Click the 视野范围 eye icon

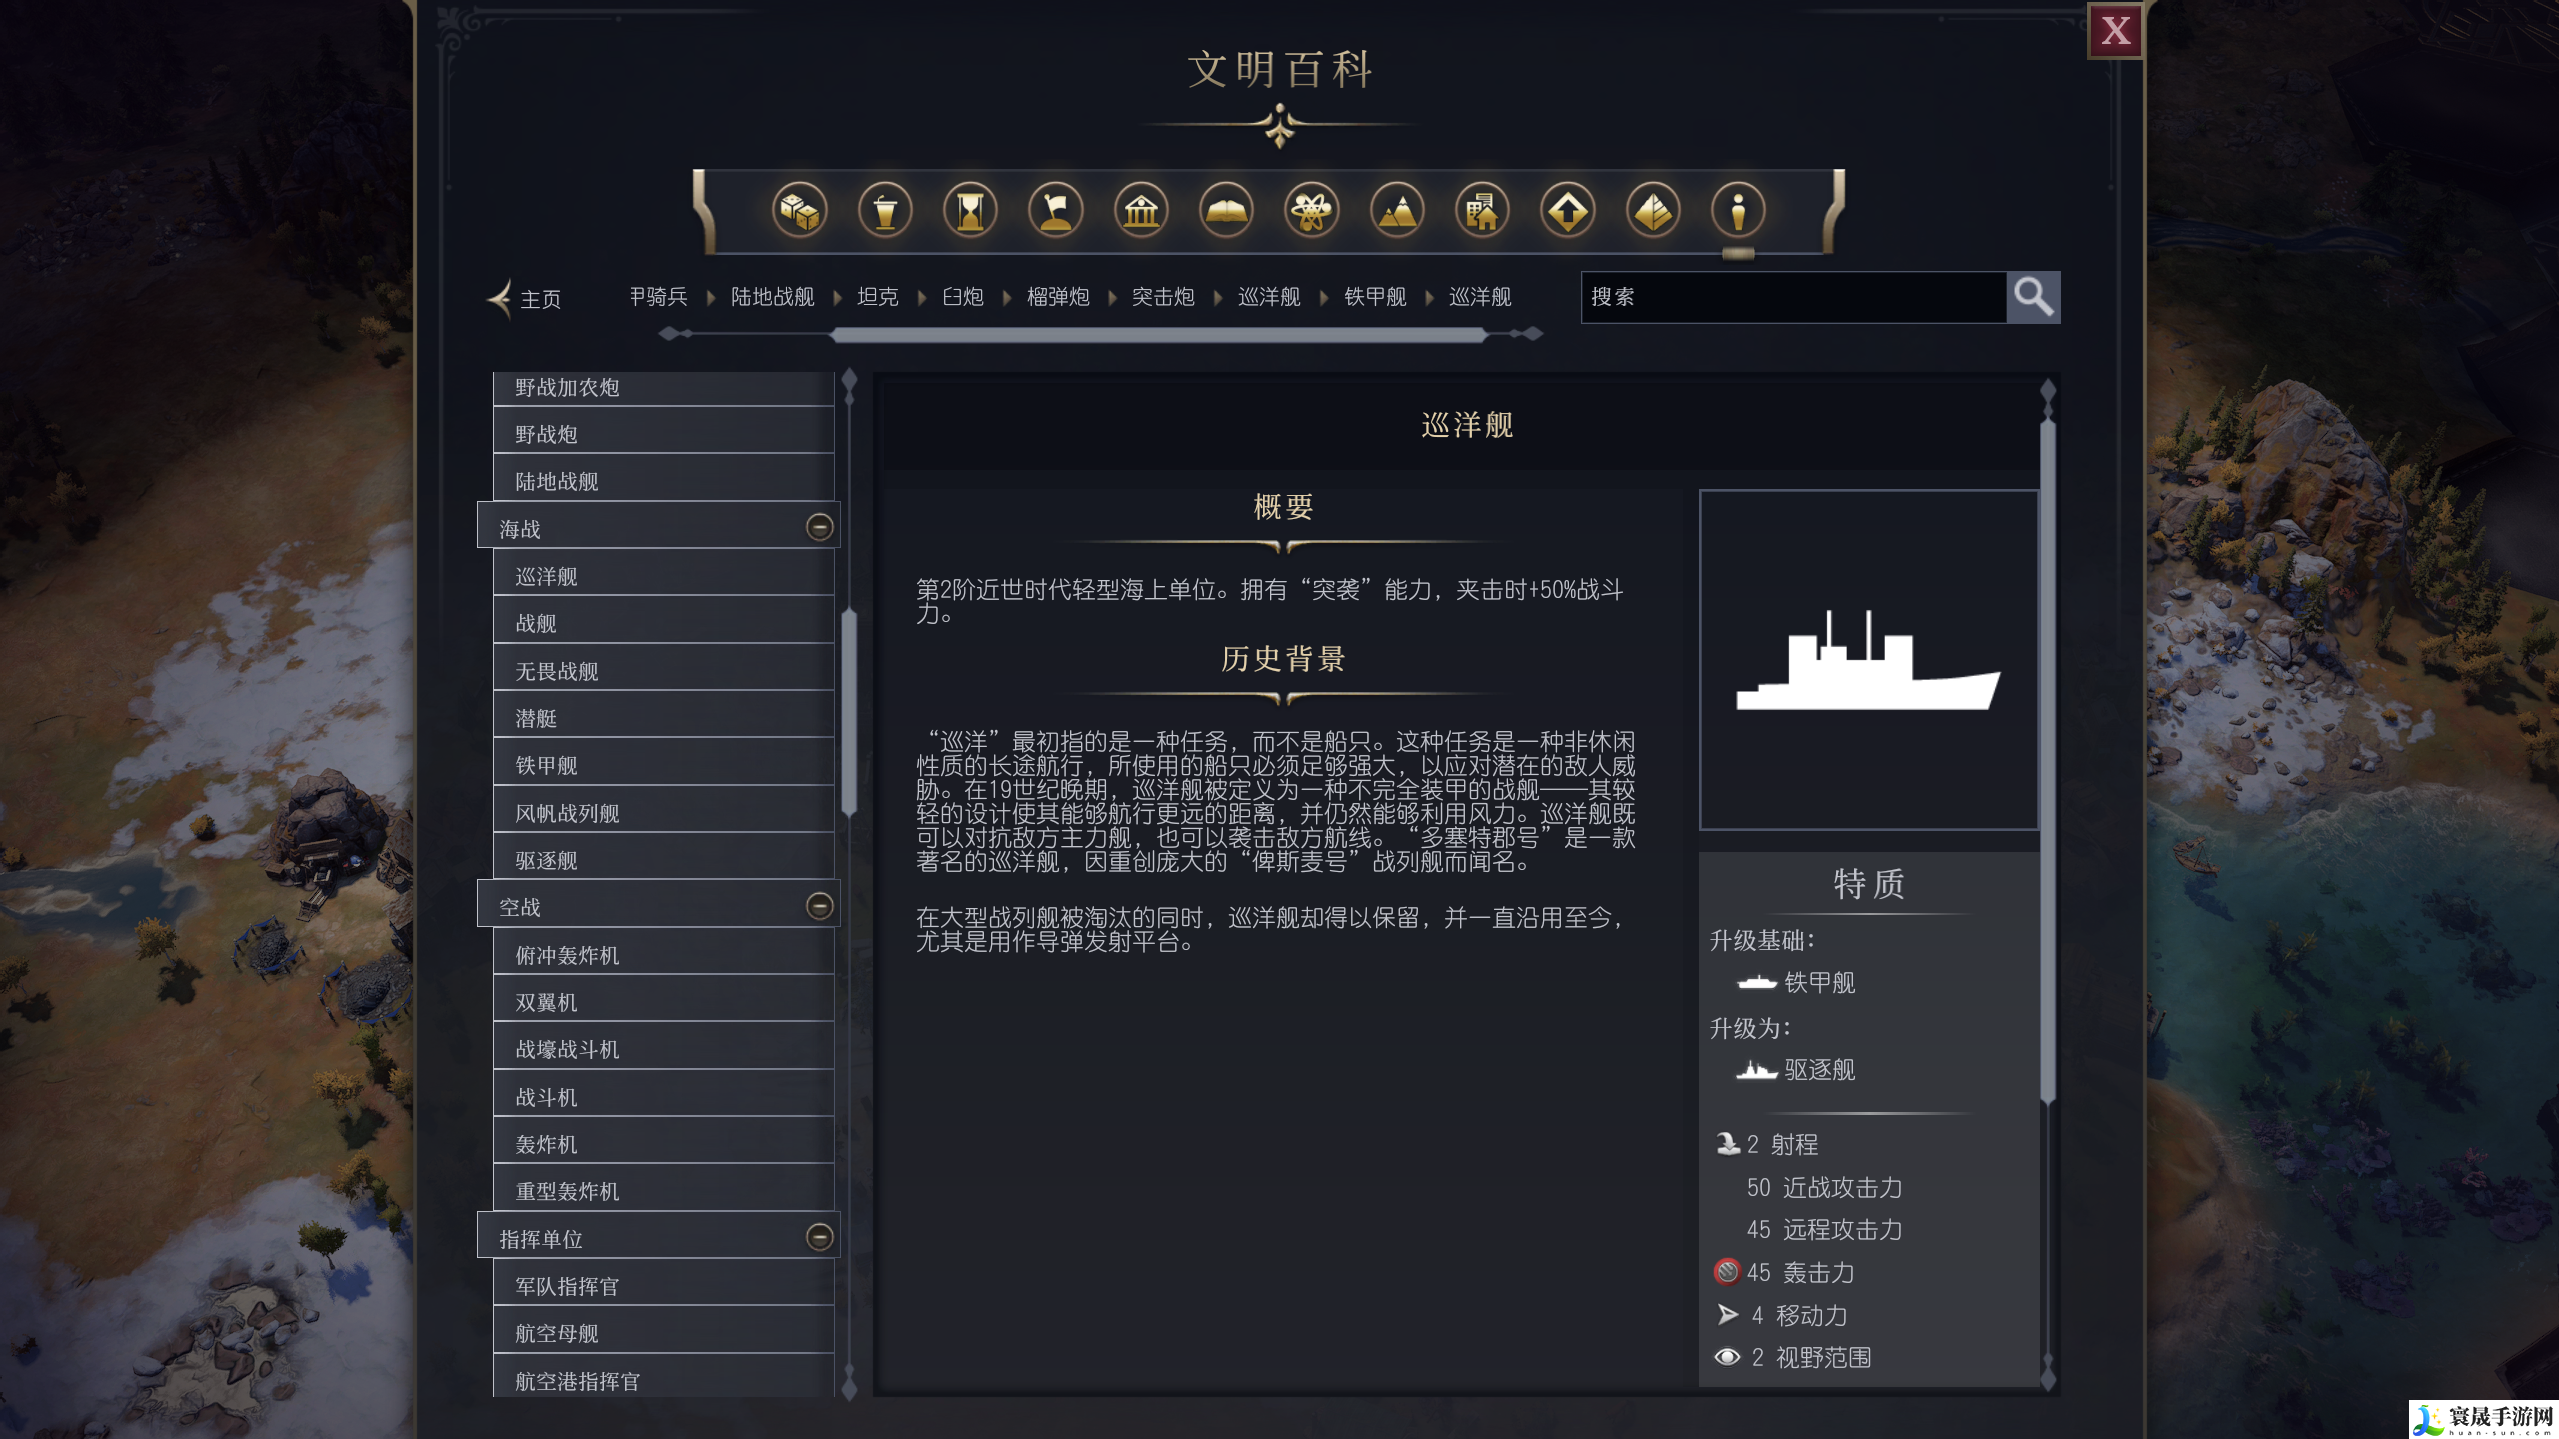pyautogui.click(x=1727, y=1358)
